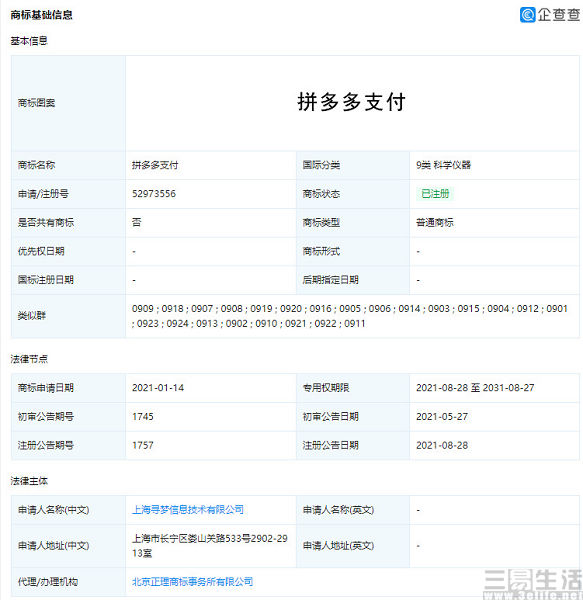Click the 代理/办理机构 label
Viewport: 583px width, 600px height.
coord(48,582)
